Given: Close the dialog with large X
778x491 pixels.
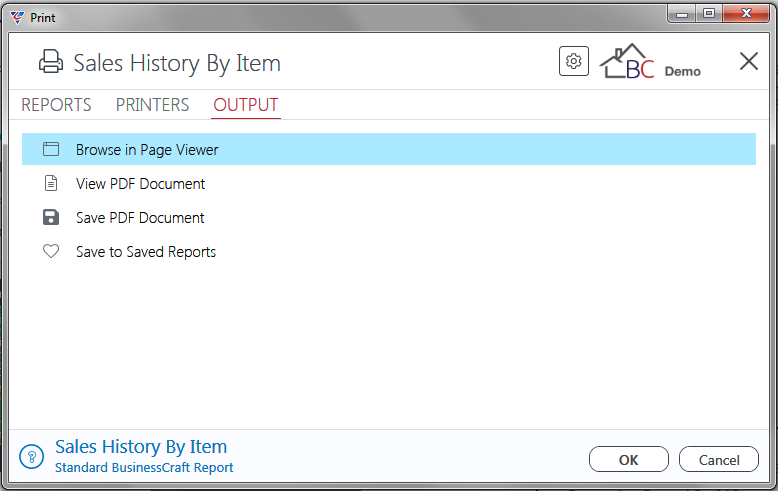Looking at the screenshot, I should (x=749, y=61).
